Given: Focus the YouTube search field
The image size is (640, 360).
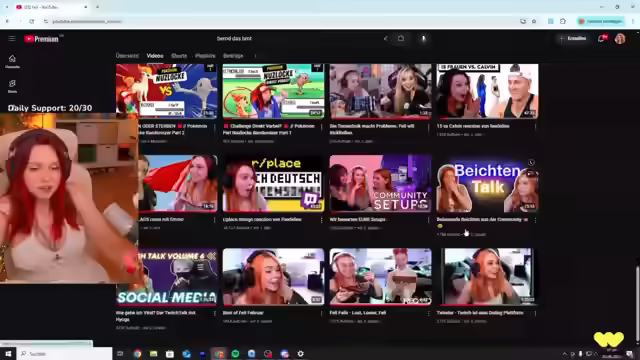Looking at the screenshot, I should [x=298, y=38].
